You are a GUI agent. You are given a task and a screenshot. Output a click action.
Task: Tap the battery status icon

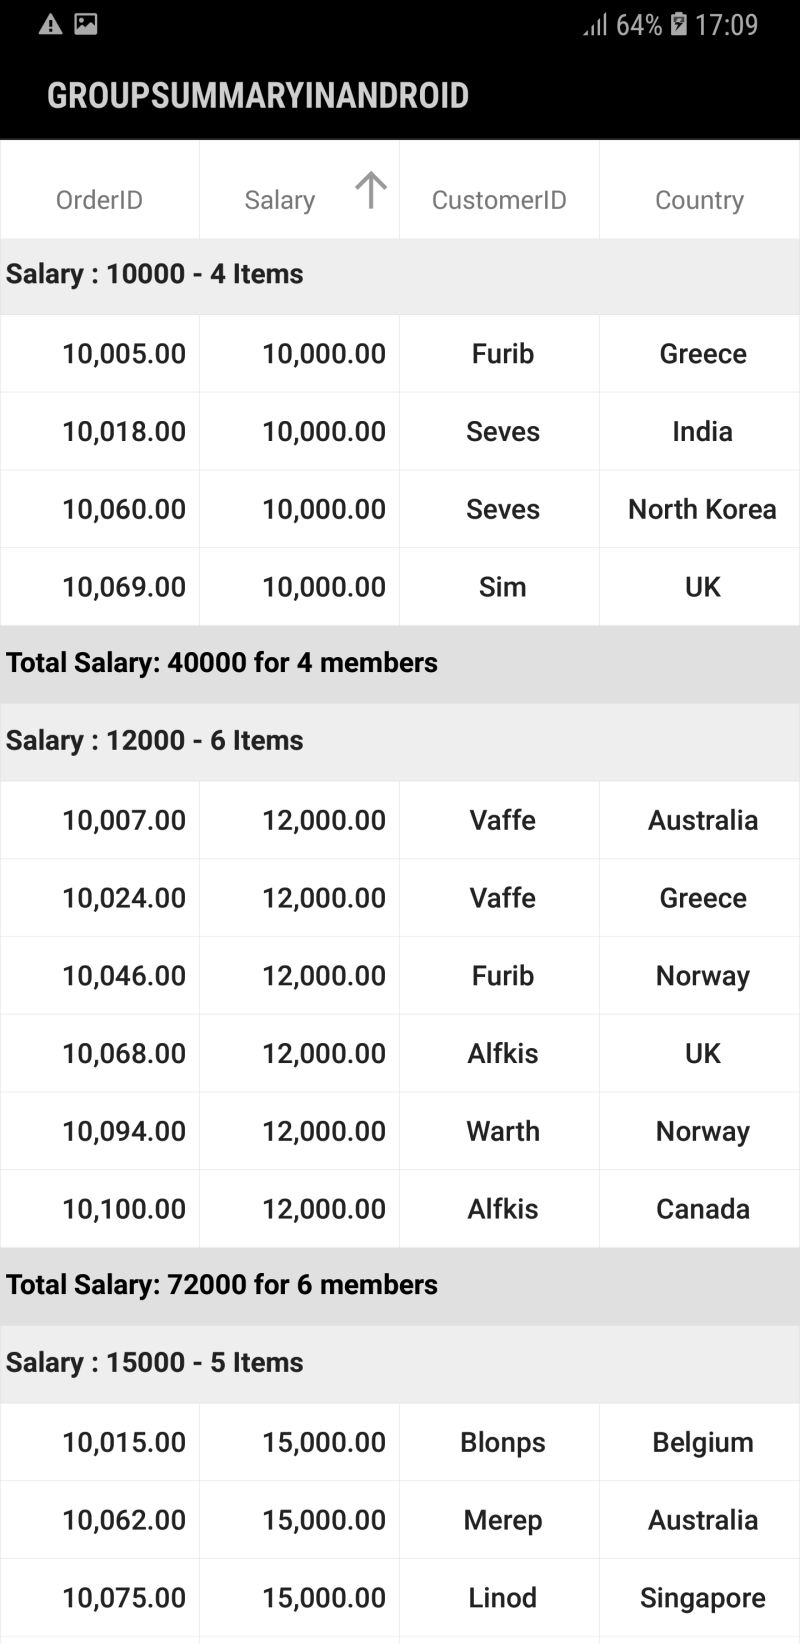point(679,24)
